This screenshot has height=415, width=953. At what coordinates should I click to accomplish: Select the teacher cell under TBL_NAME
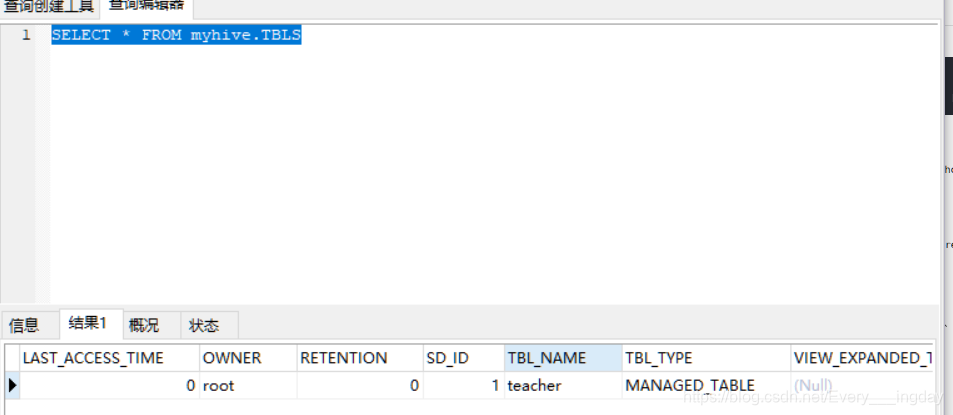pyautogui.click(x=563, y=385)
